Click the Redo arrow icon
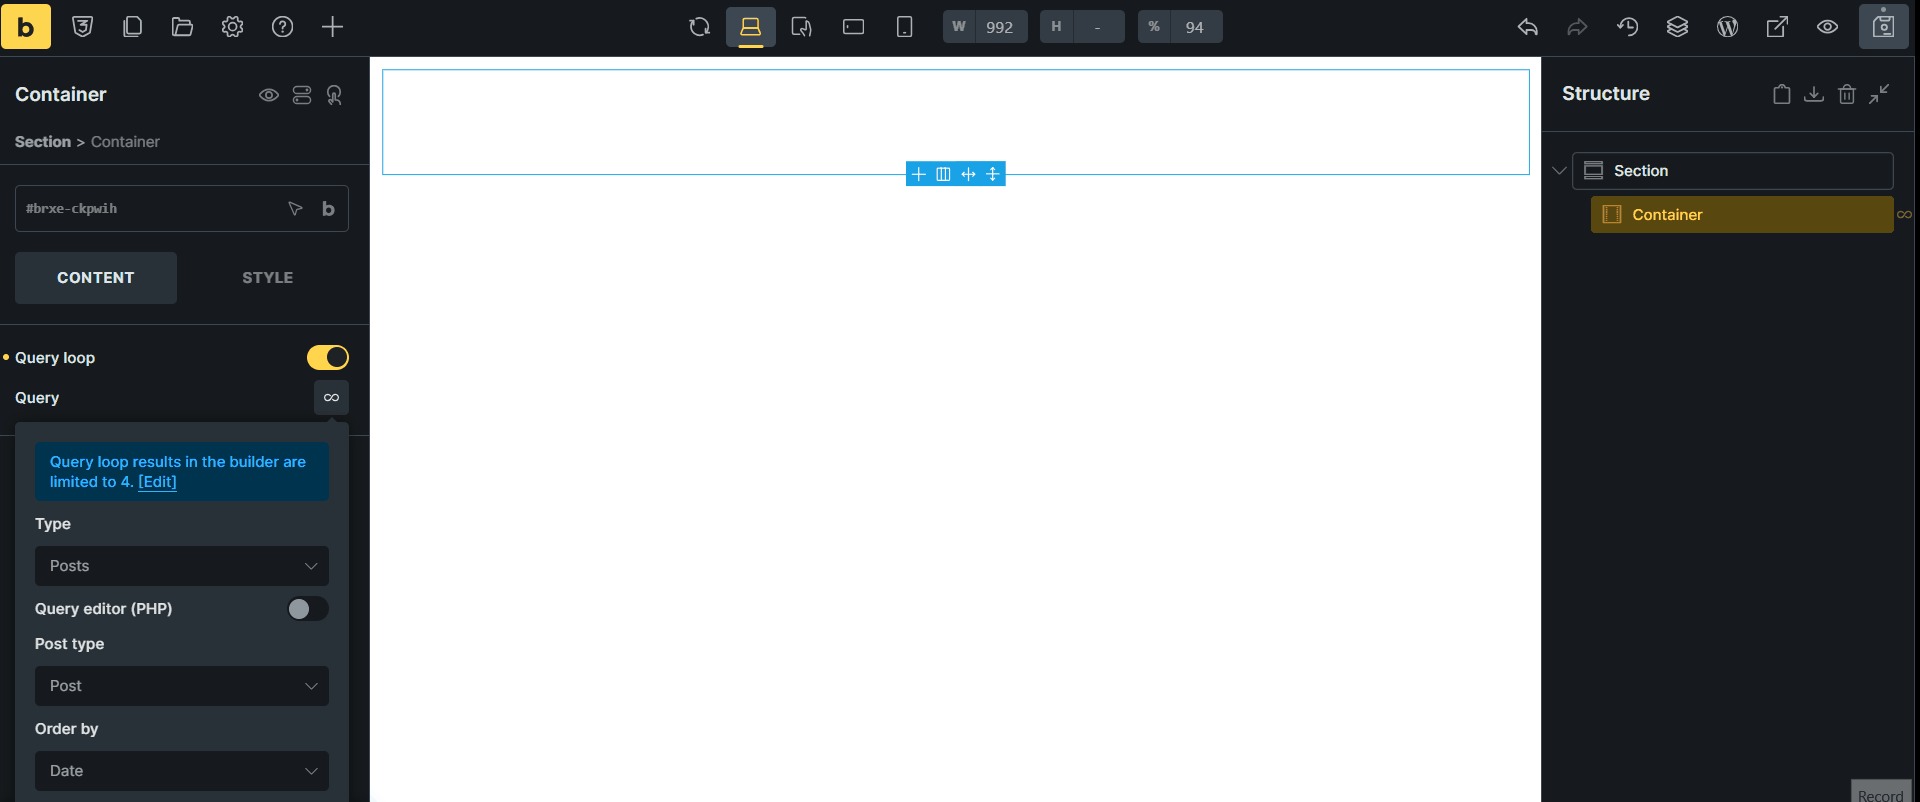This screenshot has width=1920, height=802. pyautogui.click(x=1577, y=27)
